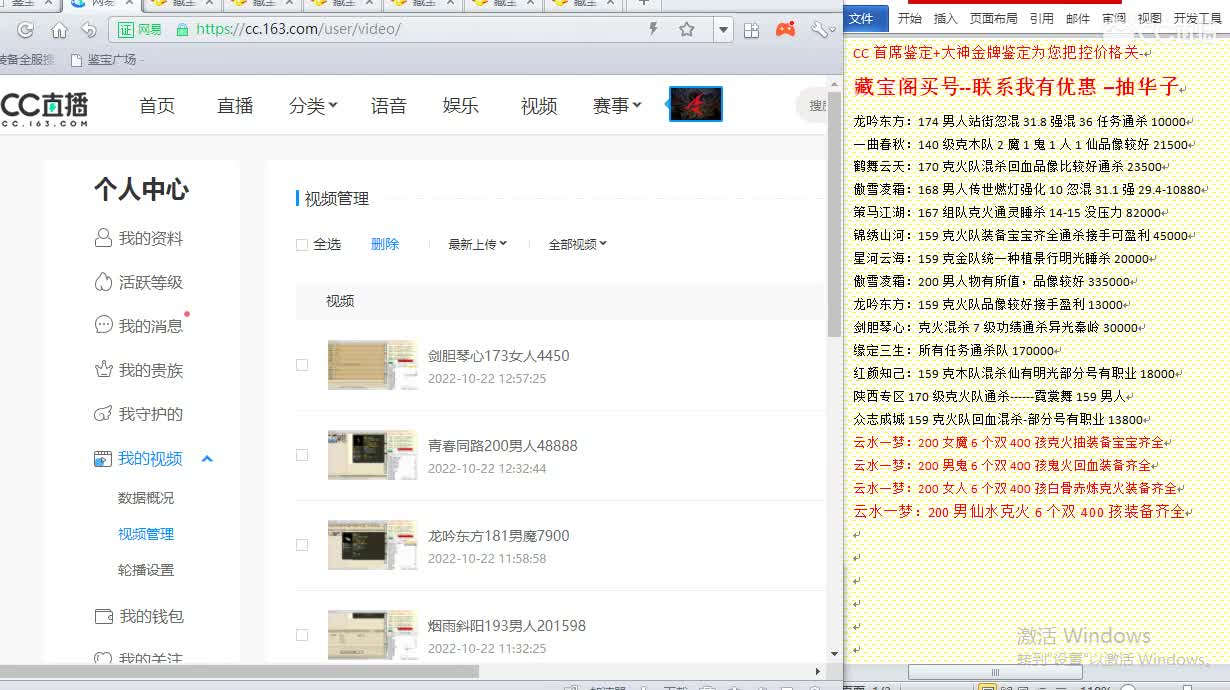Open 数据概况 under 我的视频

[146, 498]
